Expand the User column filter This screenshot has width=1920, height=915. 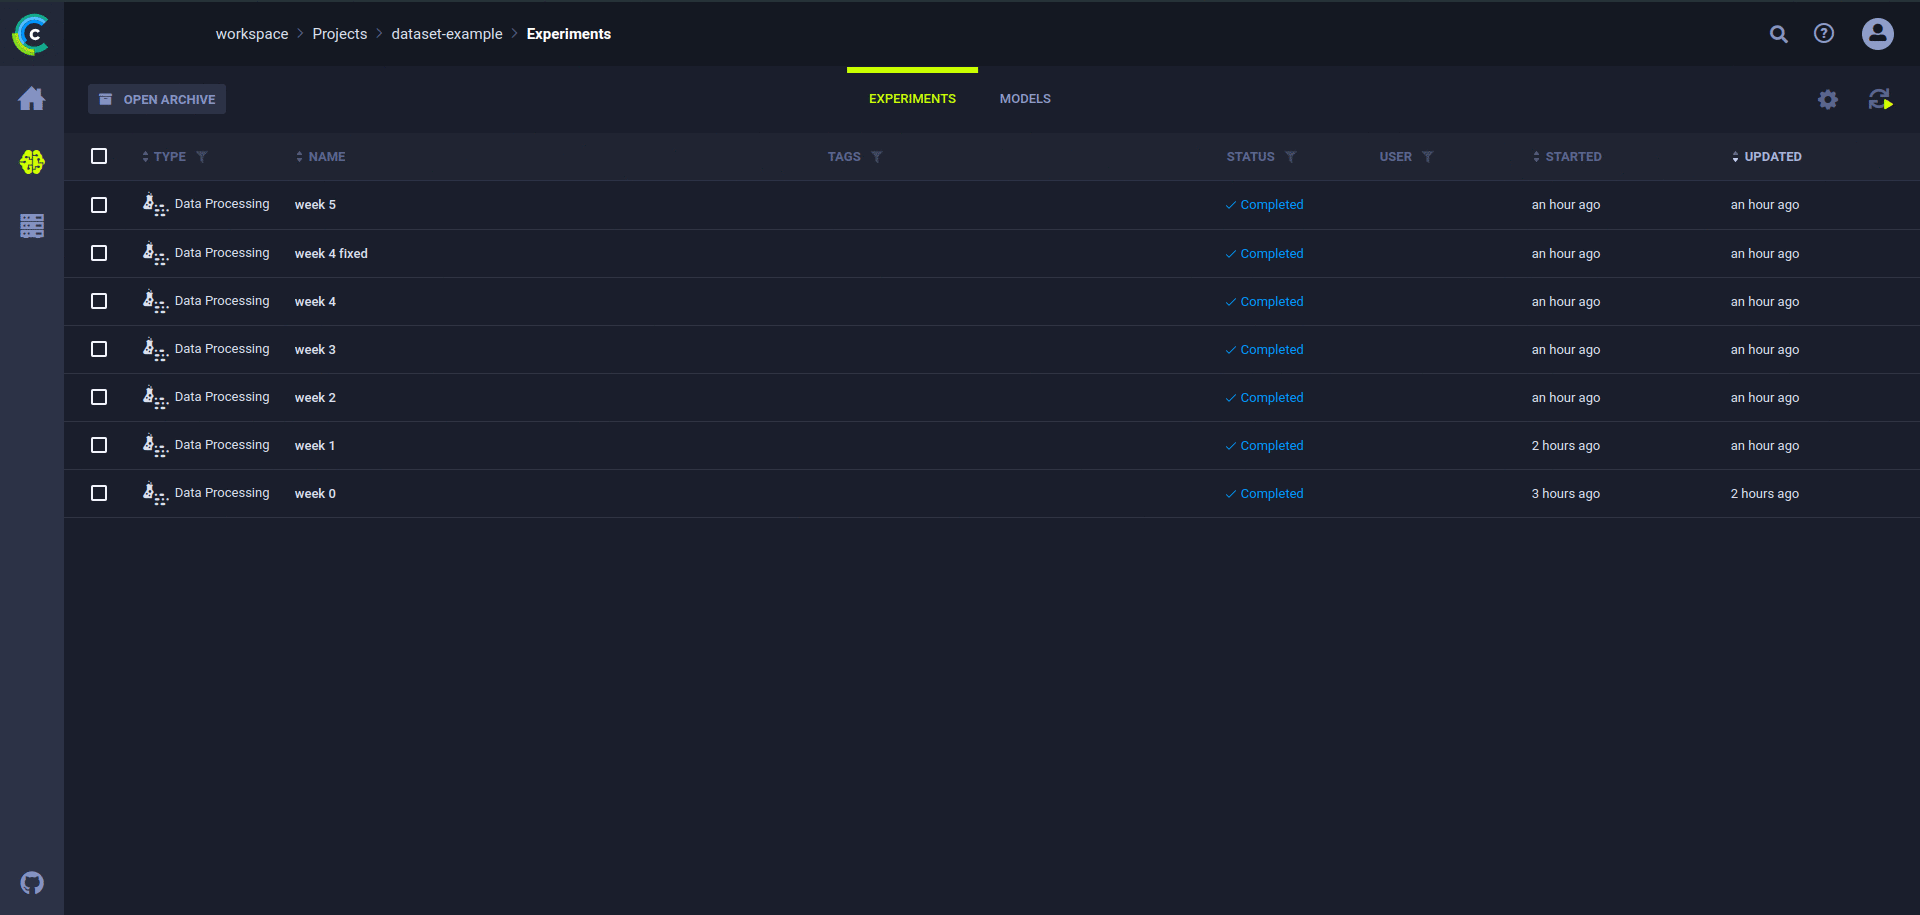click(1428, 157)
